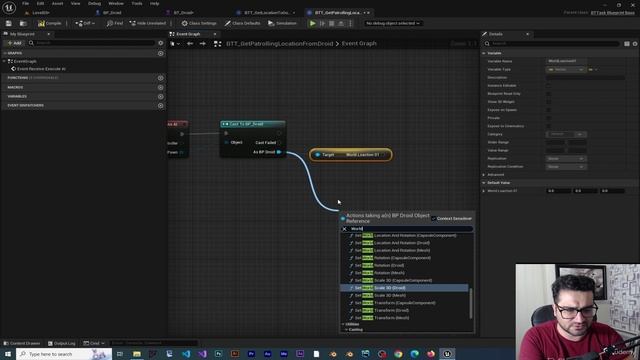Toggle the Expose on Spawn checkbox
Image resolution: width=640 pixels, height=360 pixels.
(549, 110)
